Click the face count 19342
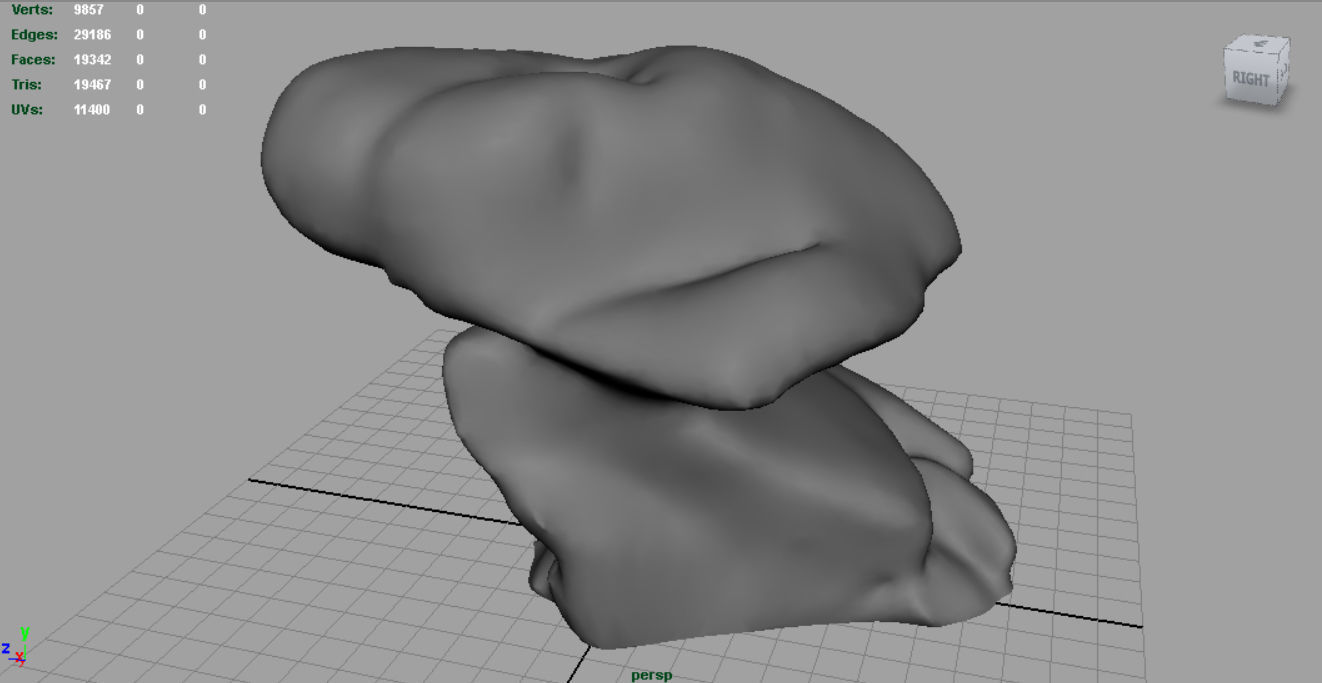Viewport: 1322px width, 683px height. coord(92,60)
